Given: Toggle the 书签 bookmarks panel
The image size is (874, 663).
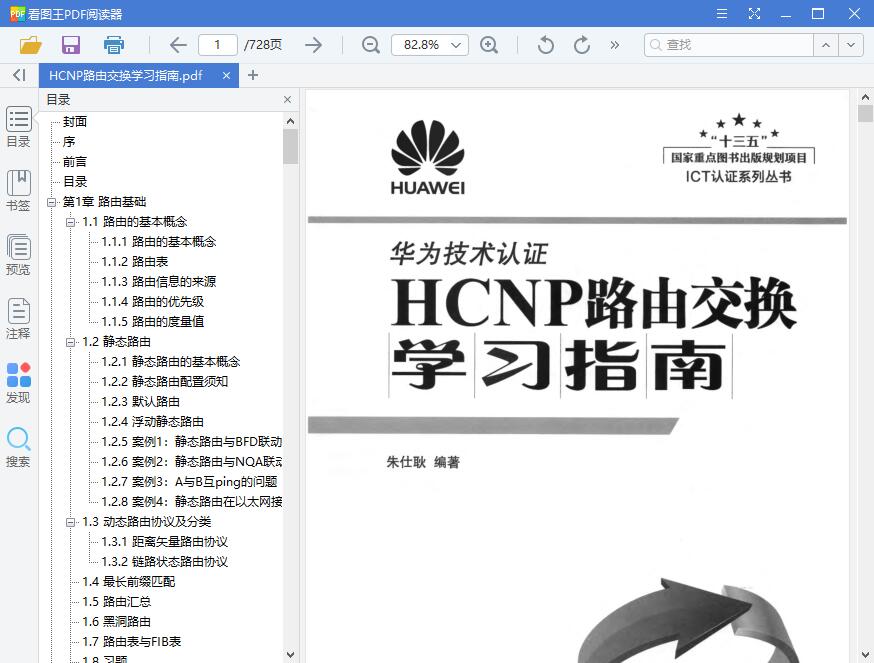Looking at the screenshot, I should click(x=18, y=188).
